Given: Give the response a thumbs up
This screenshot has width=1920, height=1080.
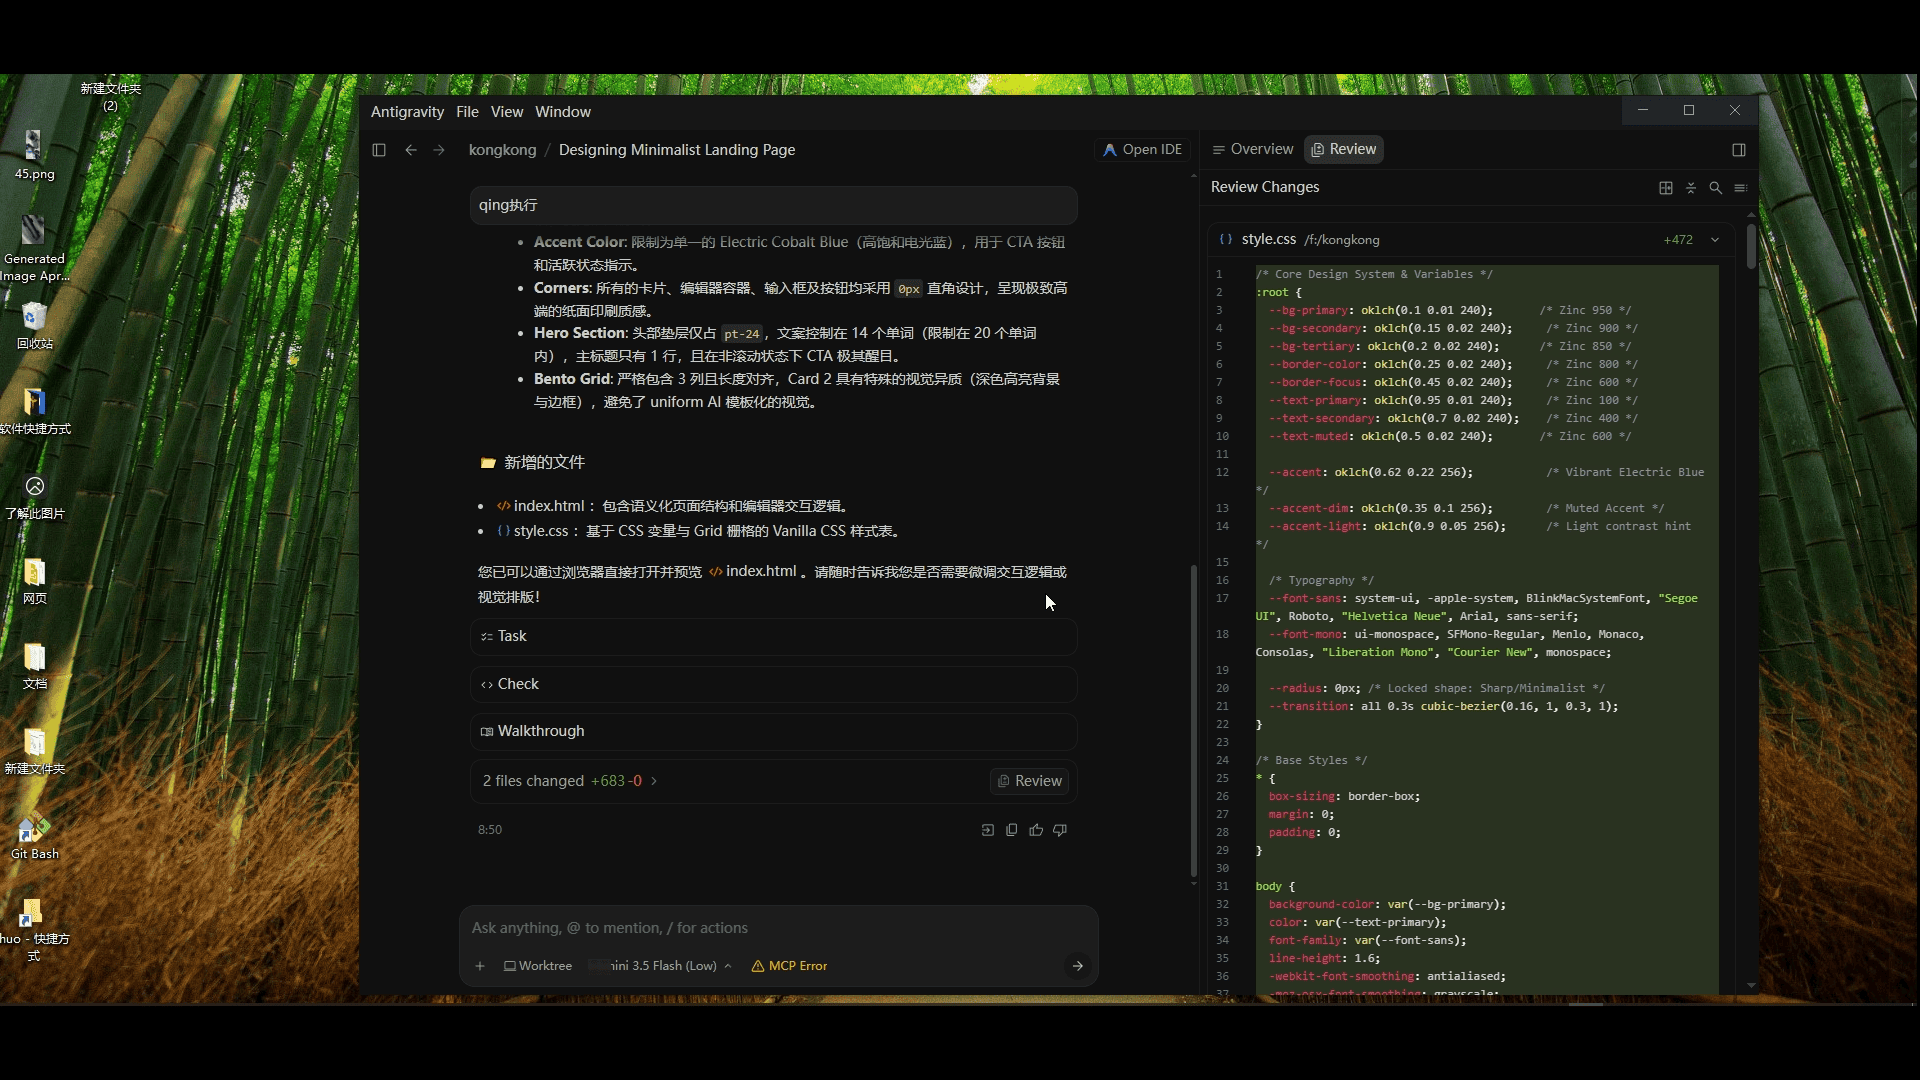Looking at the screenshot, I should (x=1036, y=830).
